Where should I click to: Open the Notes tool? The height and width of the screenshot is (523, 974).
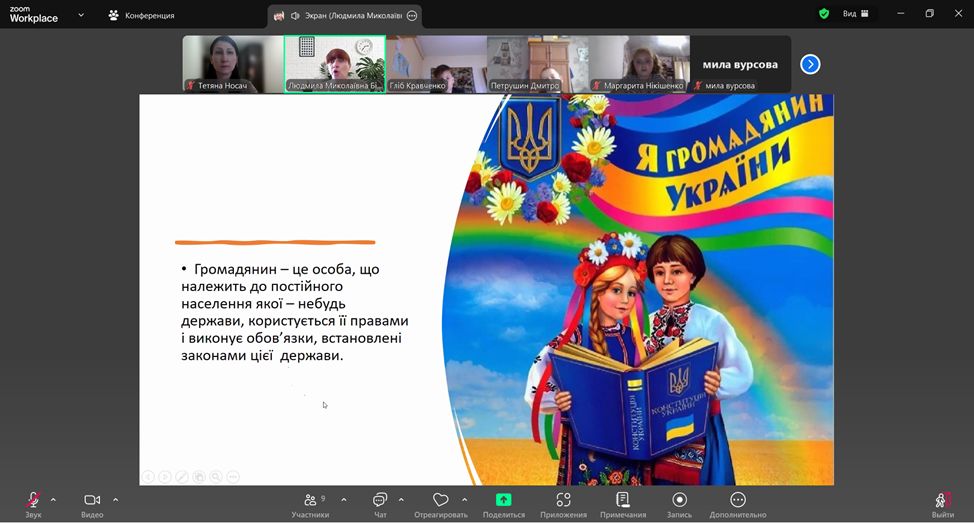pyautogui.click(x=622, y=503)
